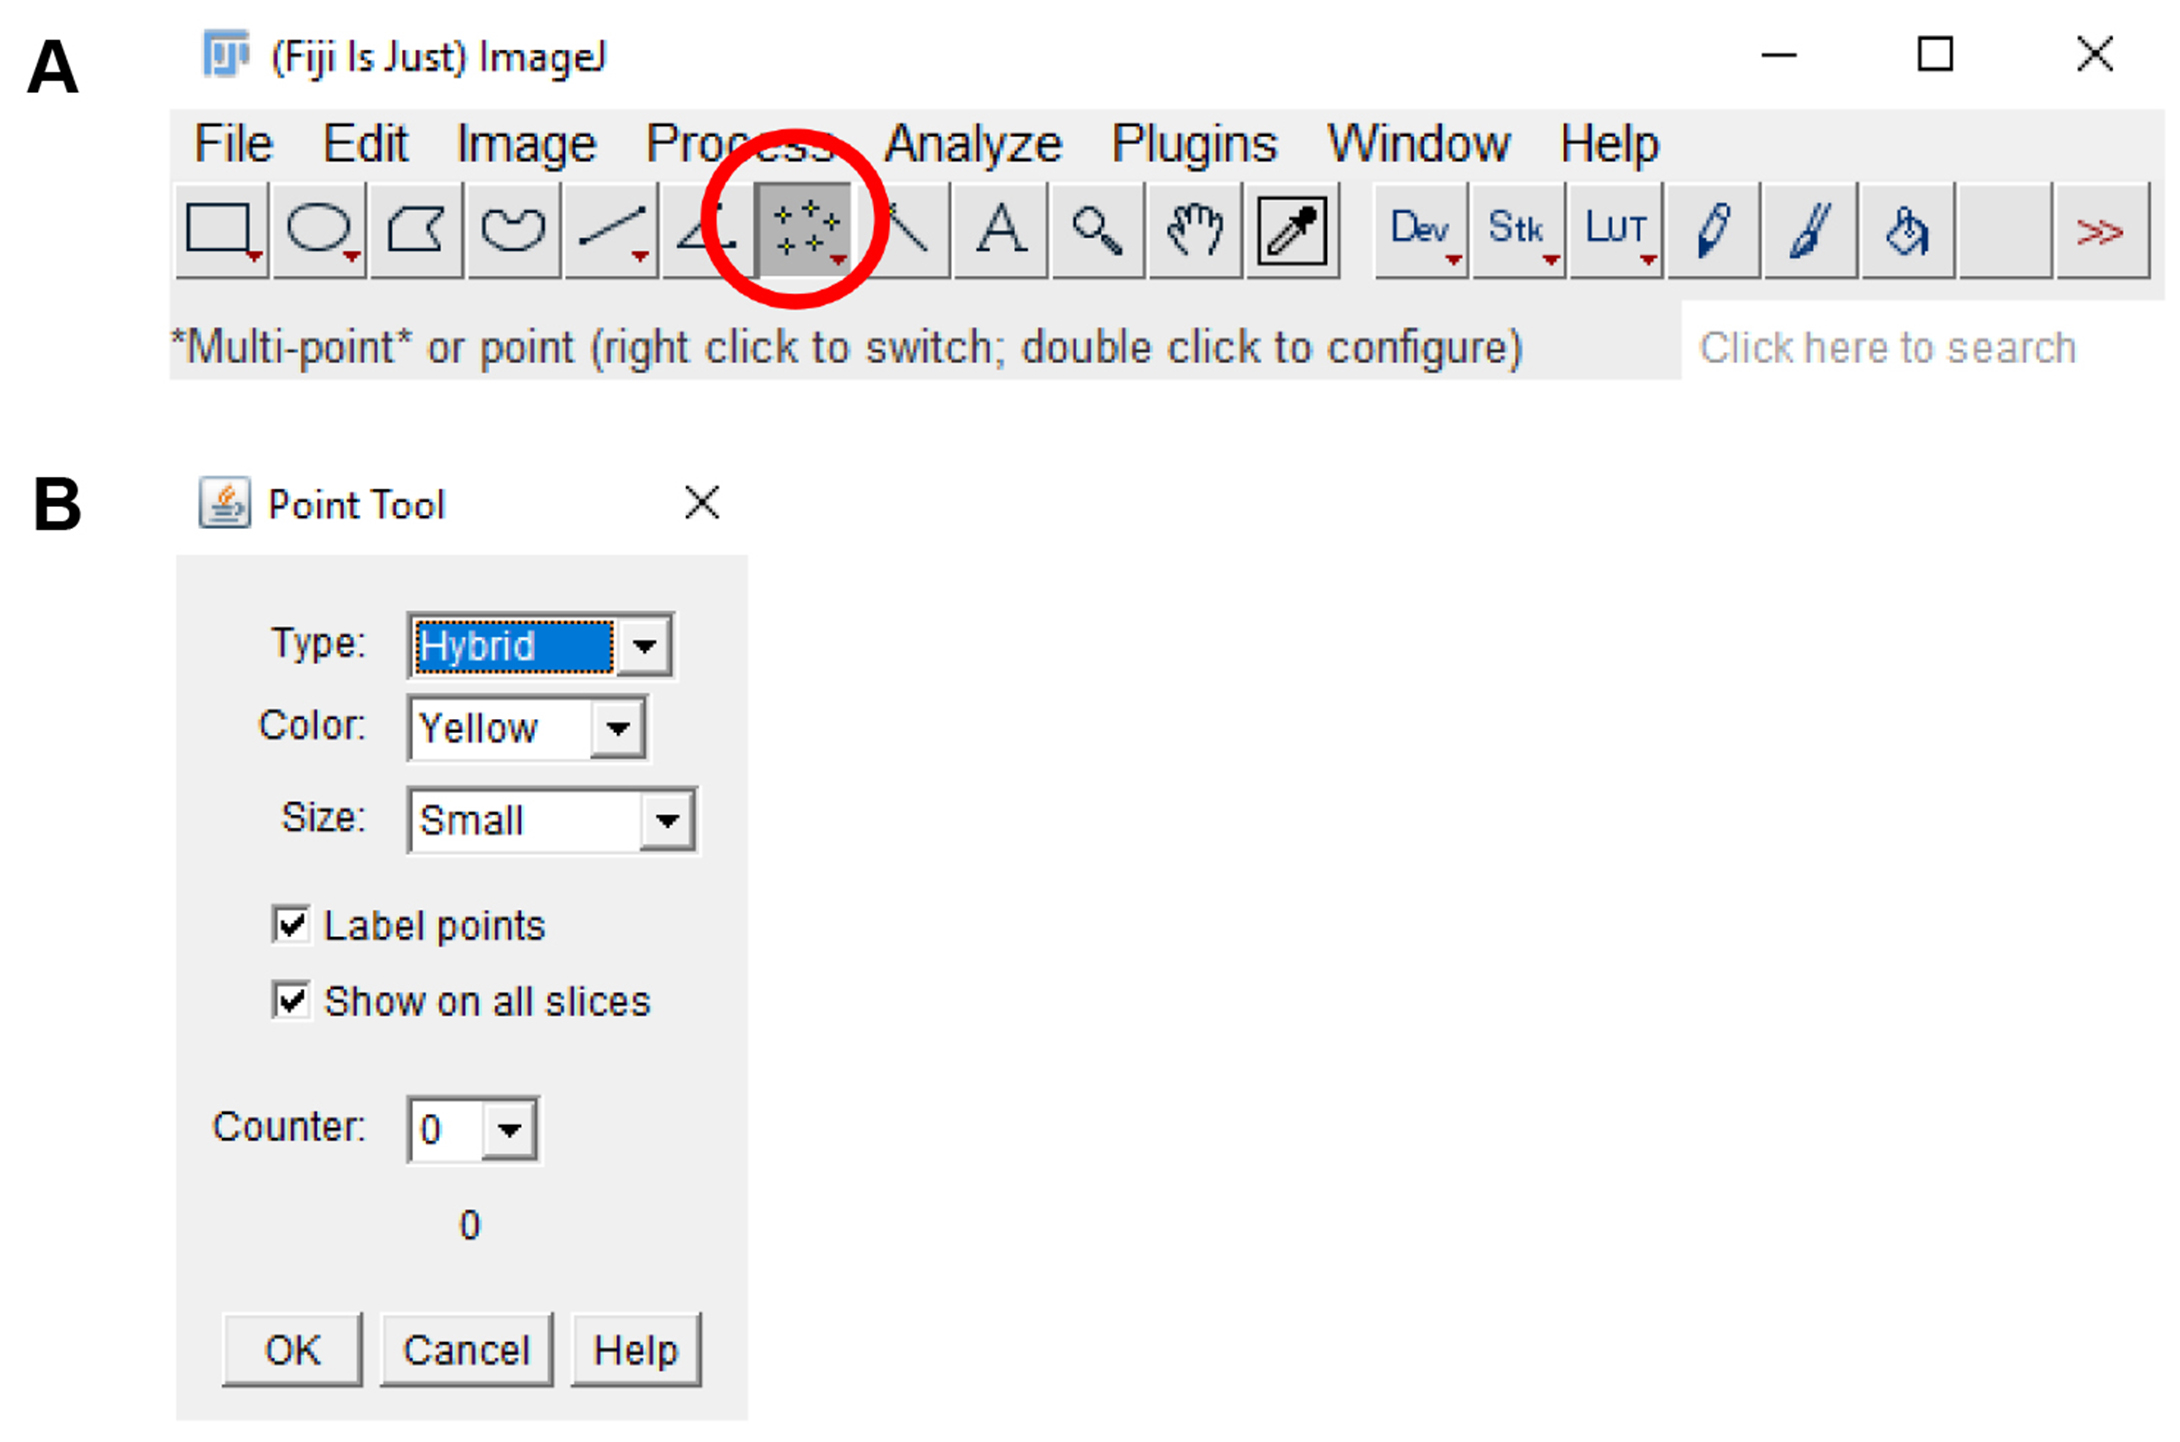Click the Multi-point status bar message
This screenshot has height=1442, width=2180.
click(x=847, y=348)
